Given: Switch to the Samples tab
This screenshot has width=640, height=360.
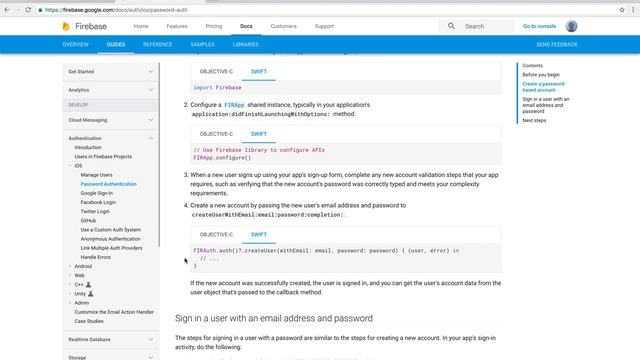Looking at the screenshot, I should tap(202, 44).
